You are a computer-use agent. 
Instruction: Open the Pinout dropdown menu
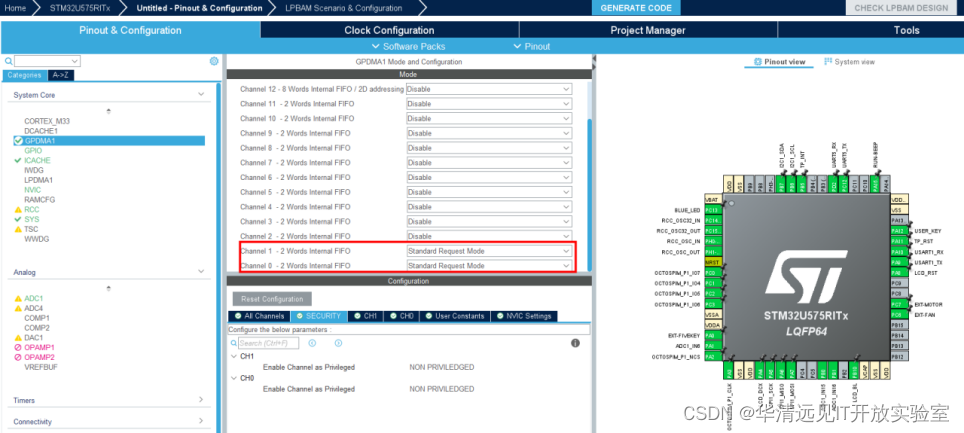click(532, 47)
